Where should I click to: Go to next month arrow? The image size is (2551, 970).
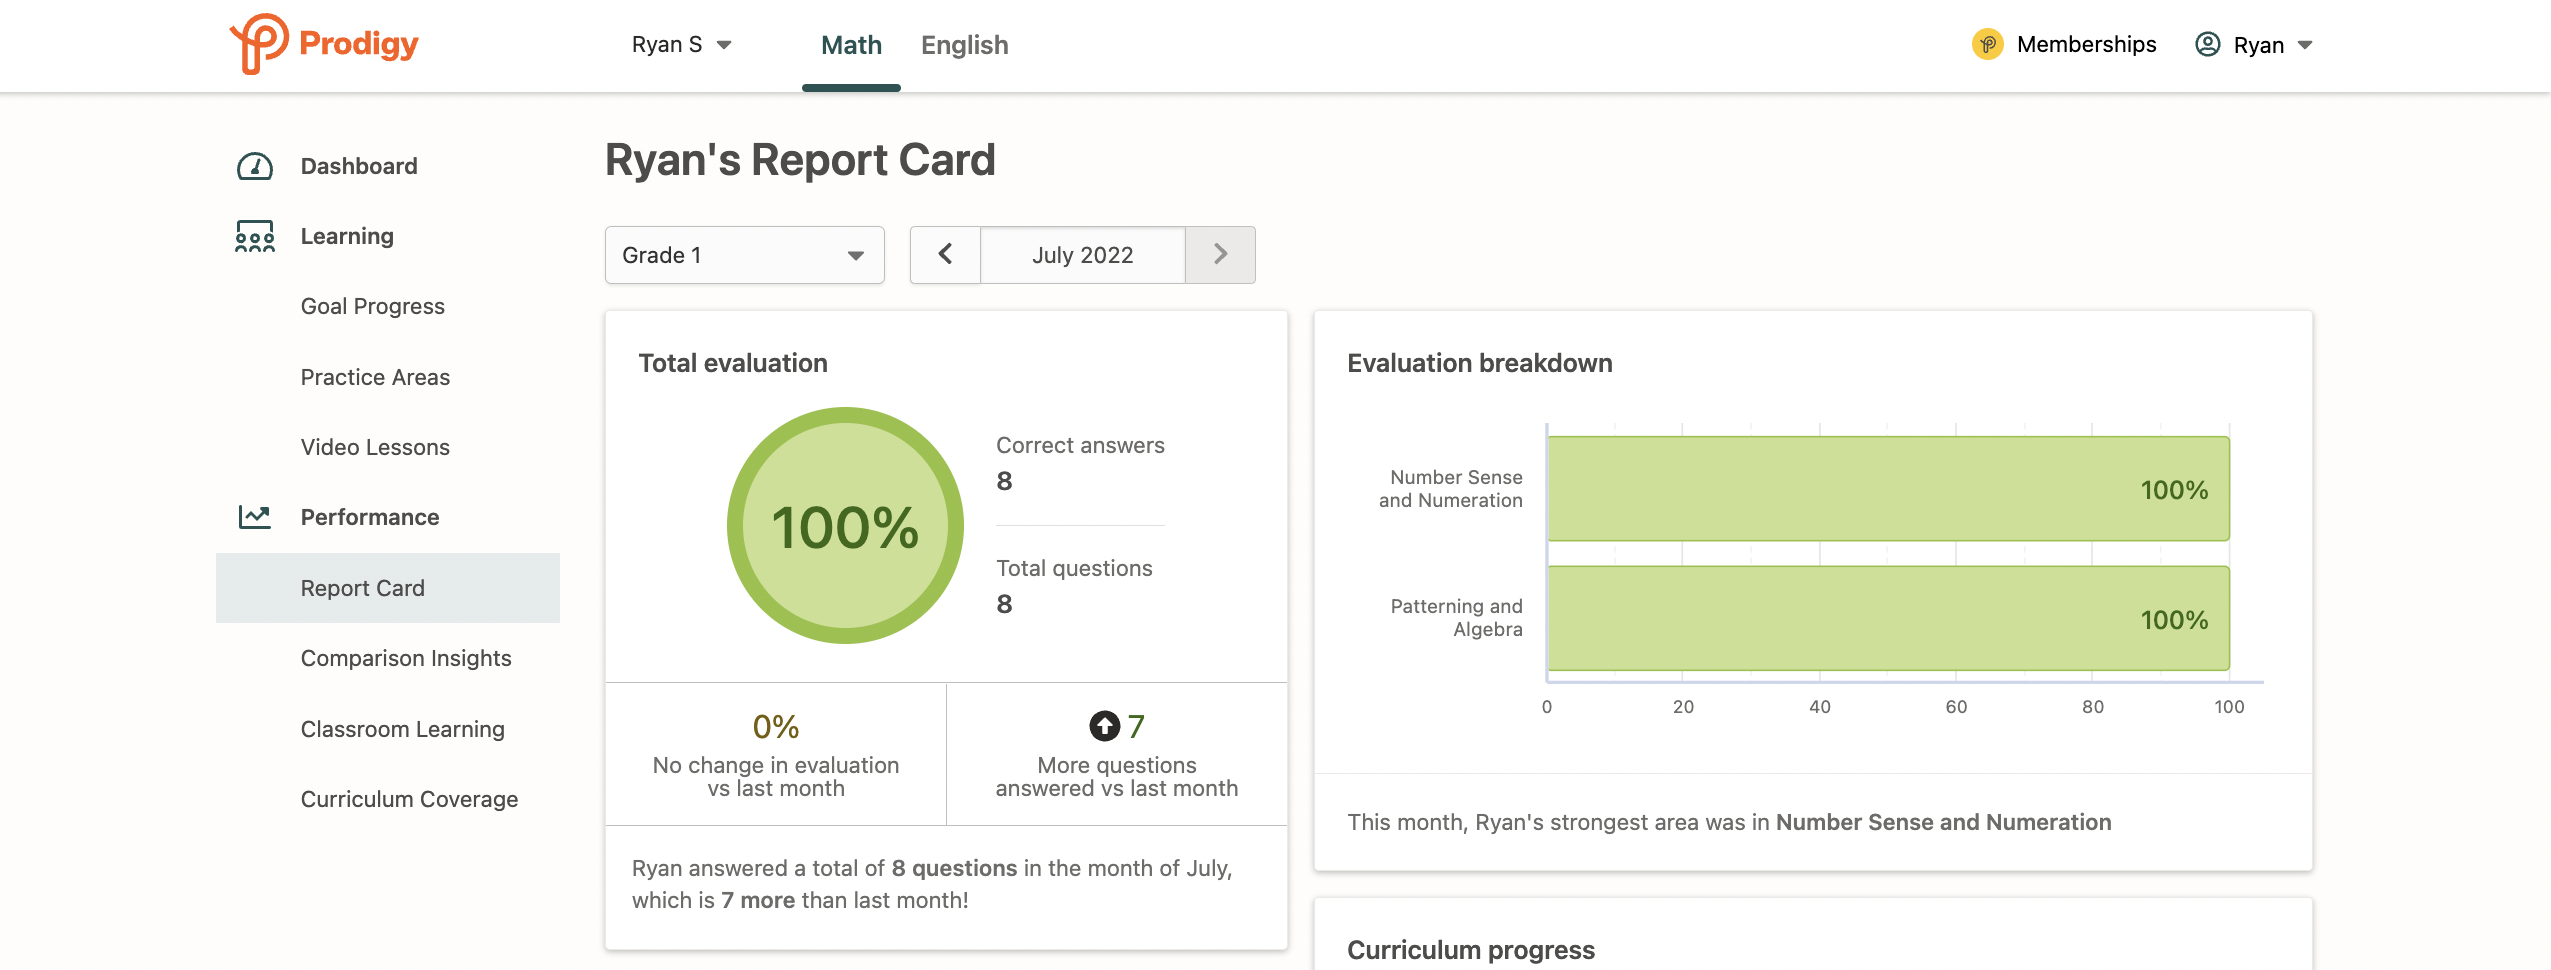click(x=1220, y=255)
